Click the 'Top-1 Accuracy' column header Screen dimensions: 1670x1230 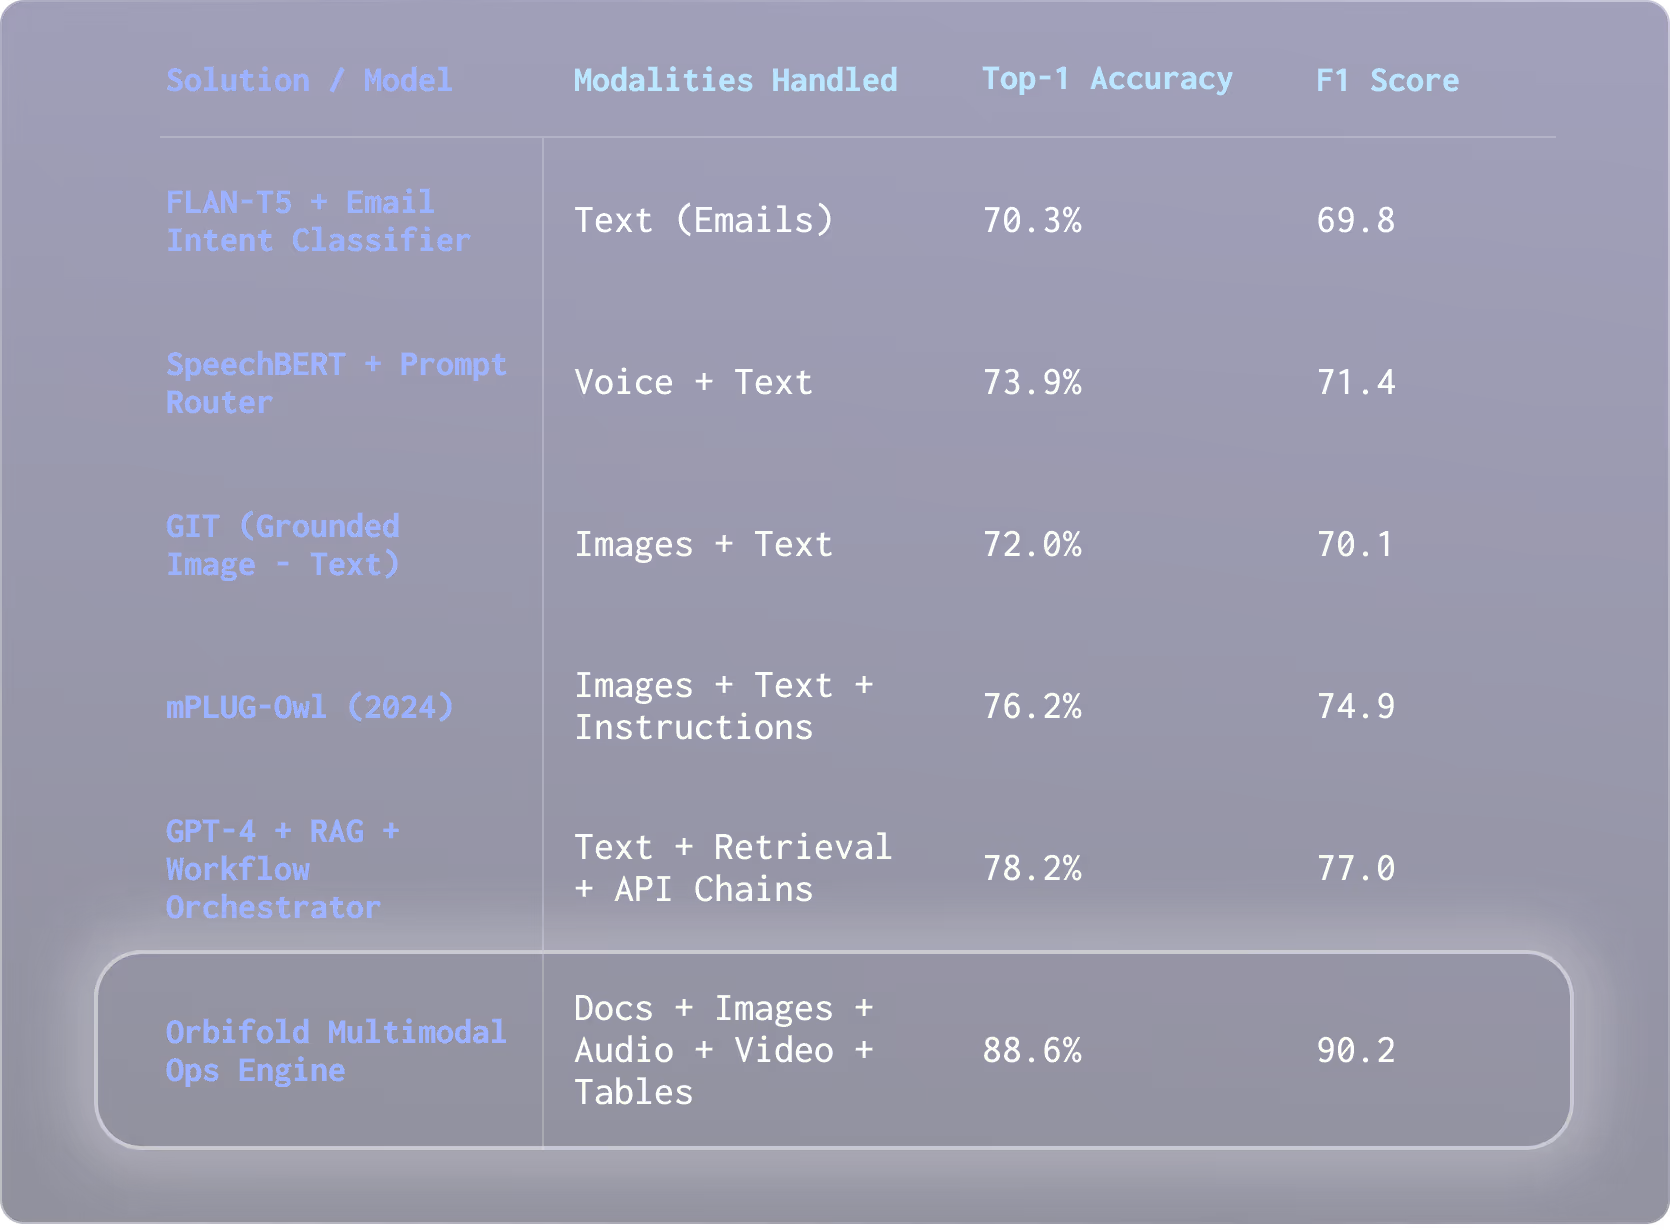click(x=1107, y=79)
